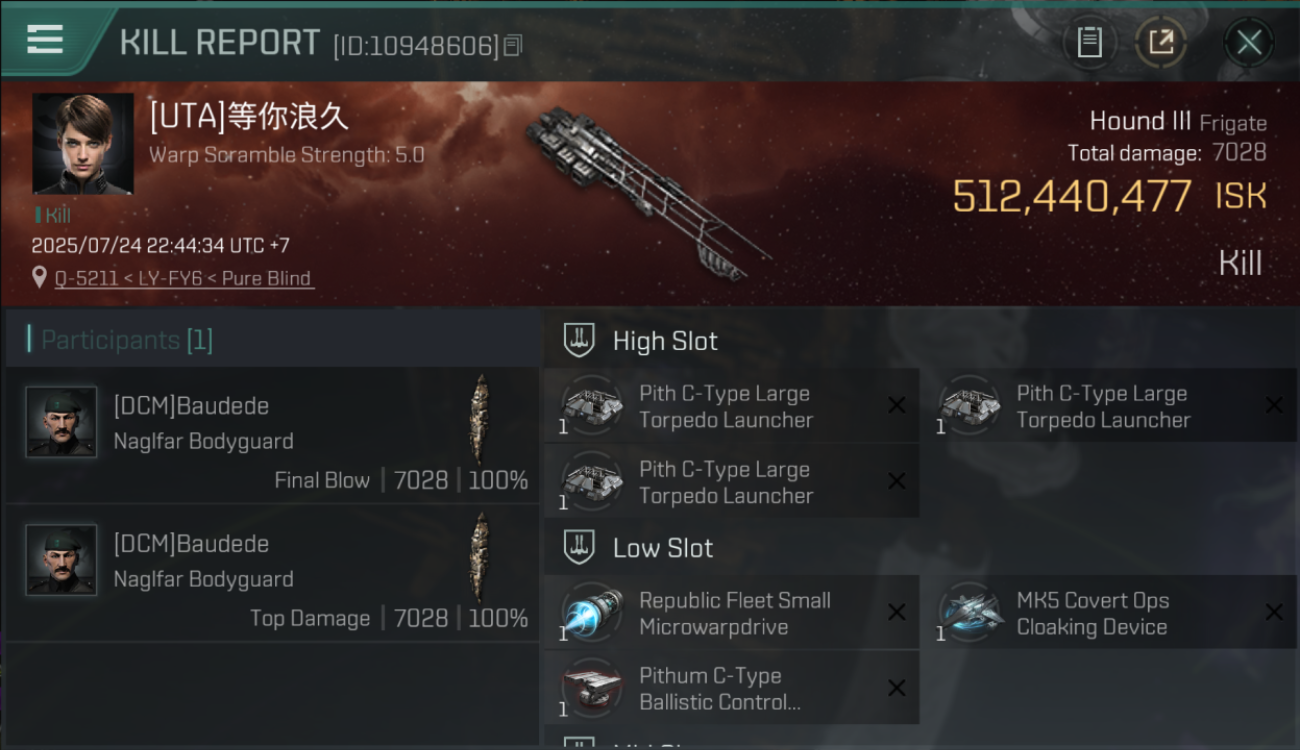Close the Kill Report window
1300x750 pixels.
coord(1248,42)
